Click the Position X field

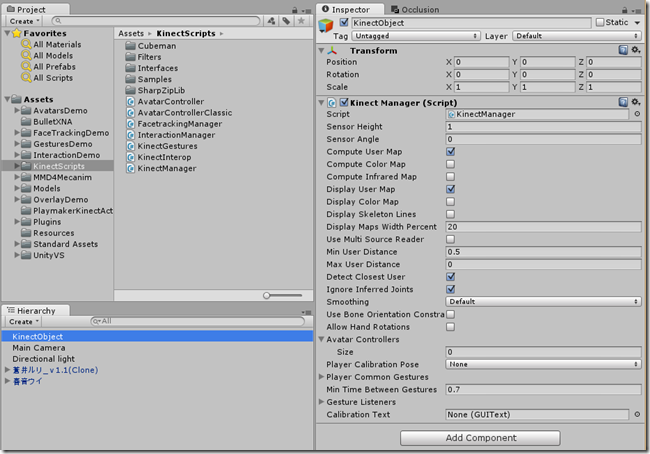[x=481, y=62]
